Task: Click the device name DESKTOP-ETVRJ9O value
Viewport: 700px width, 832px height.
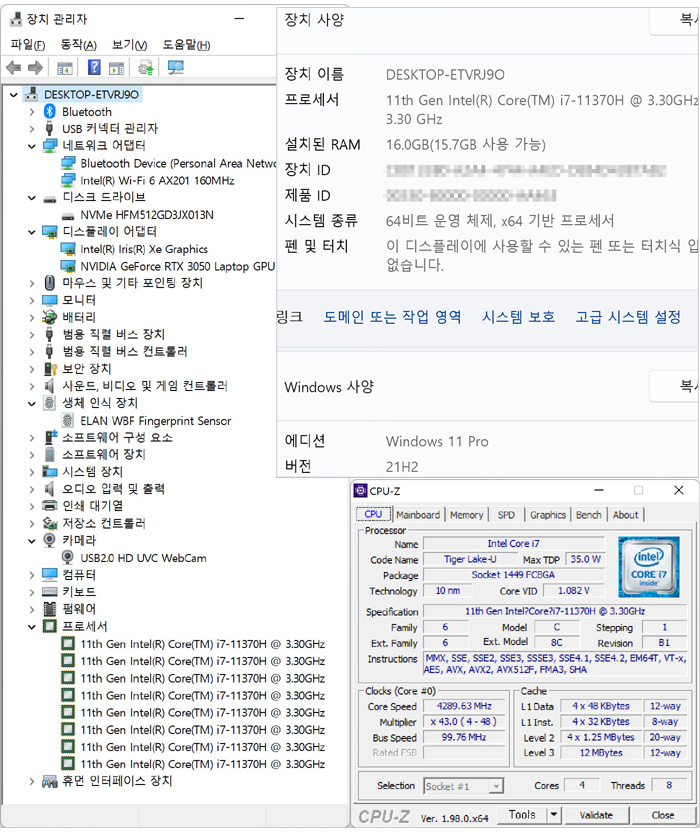Action: (445, 74)
